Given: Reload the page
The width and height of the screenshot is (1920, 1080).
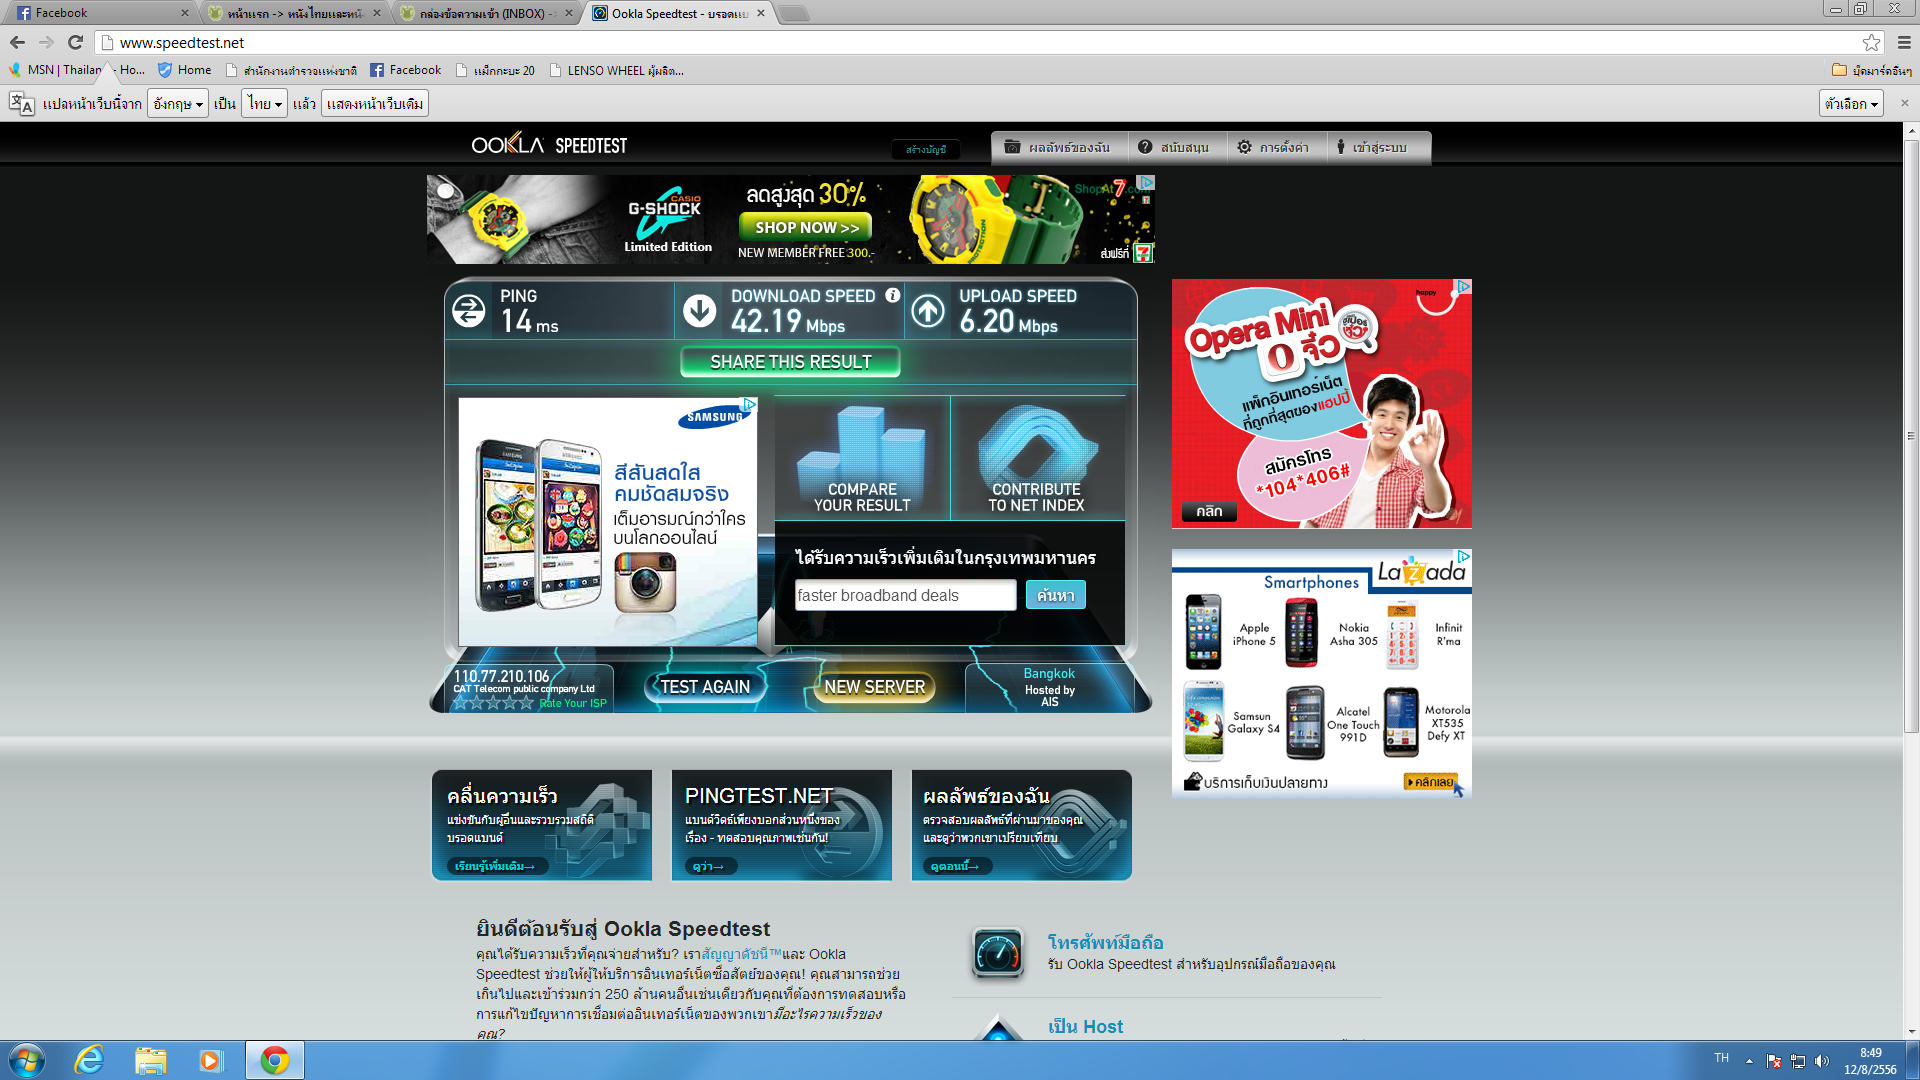Looking at the screenshot, I should coord(75,42).
